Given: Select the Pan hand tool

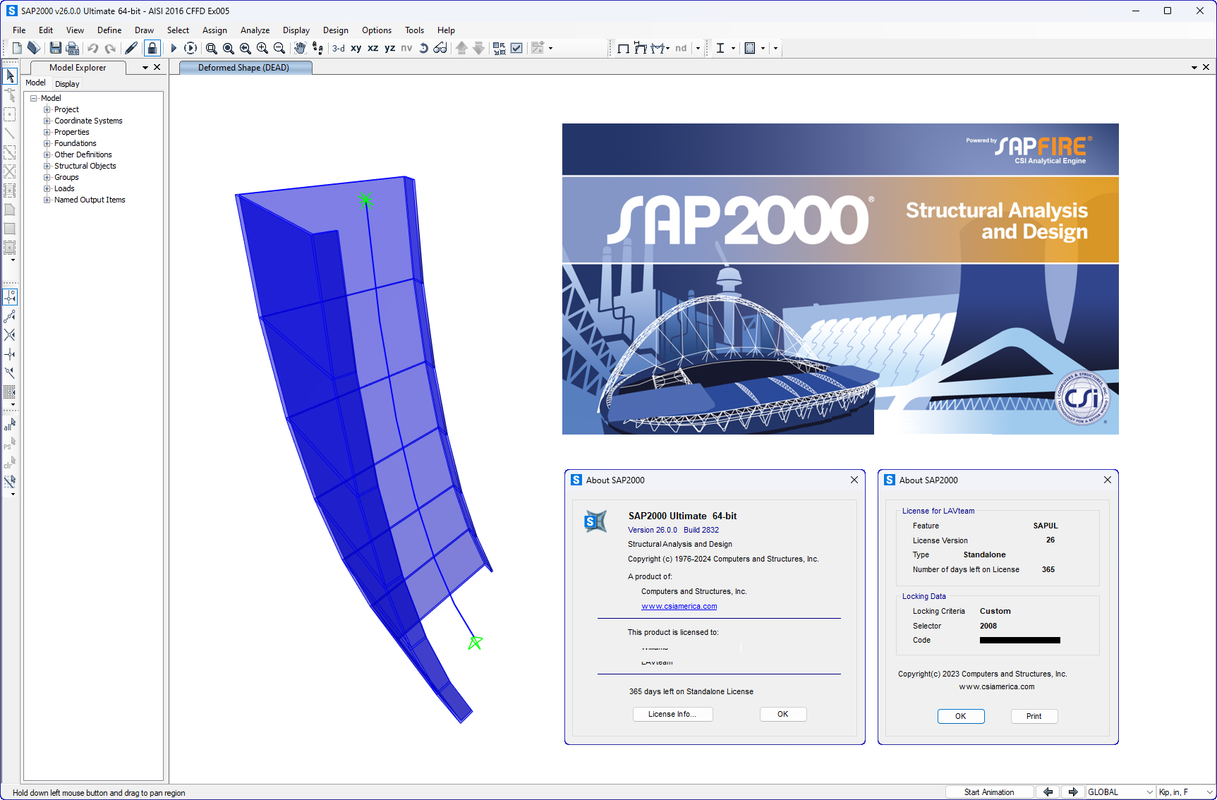Looking at the screenshot, I should [300, 48].
